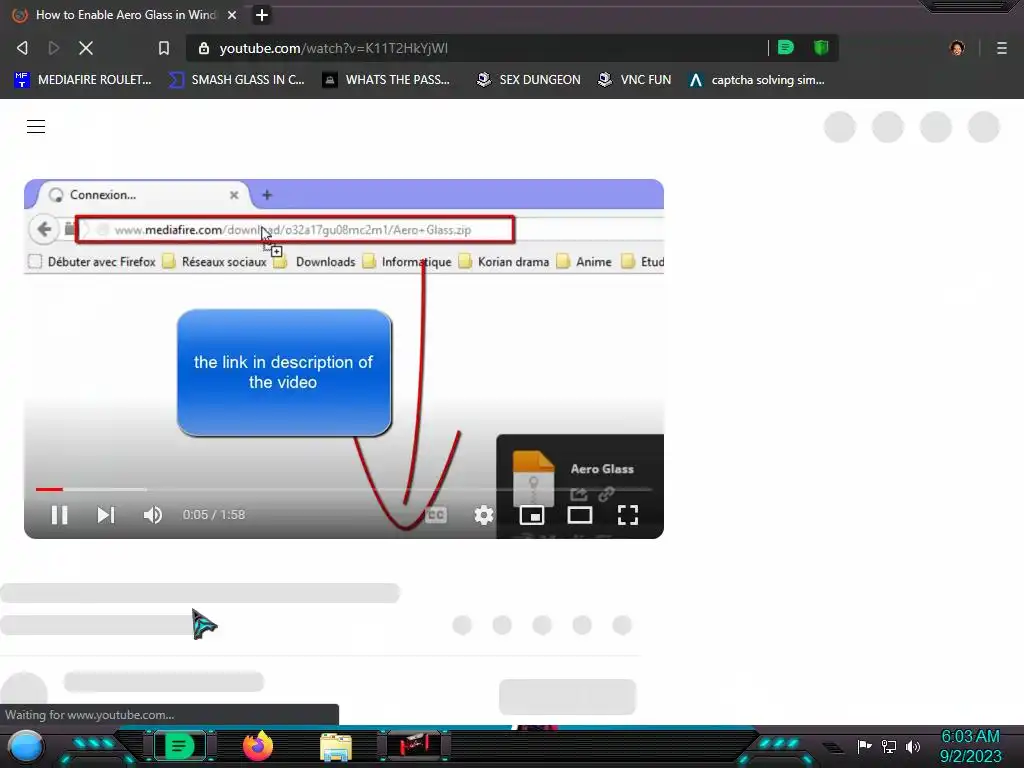Screen dimensions: 1024x768
Task: Open a new browser tab with plus button
Action: (262, 14)
